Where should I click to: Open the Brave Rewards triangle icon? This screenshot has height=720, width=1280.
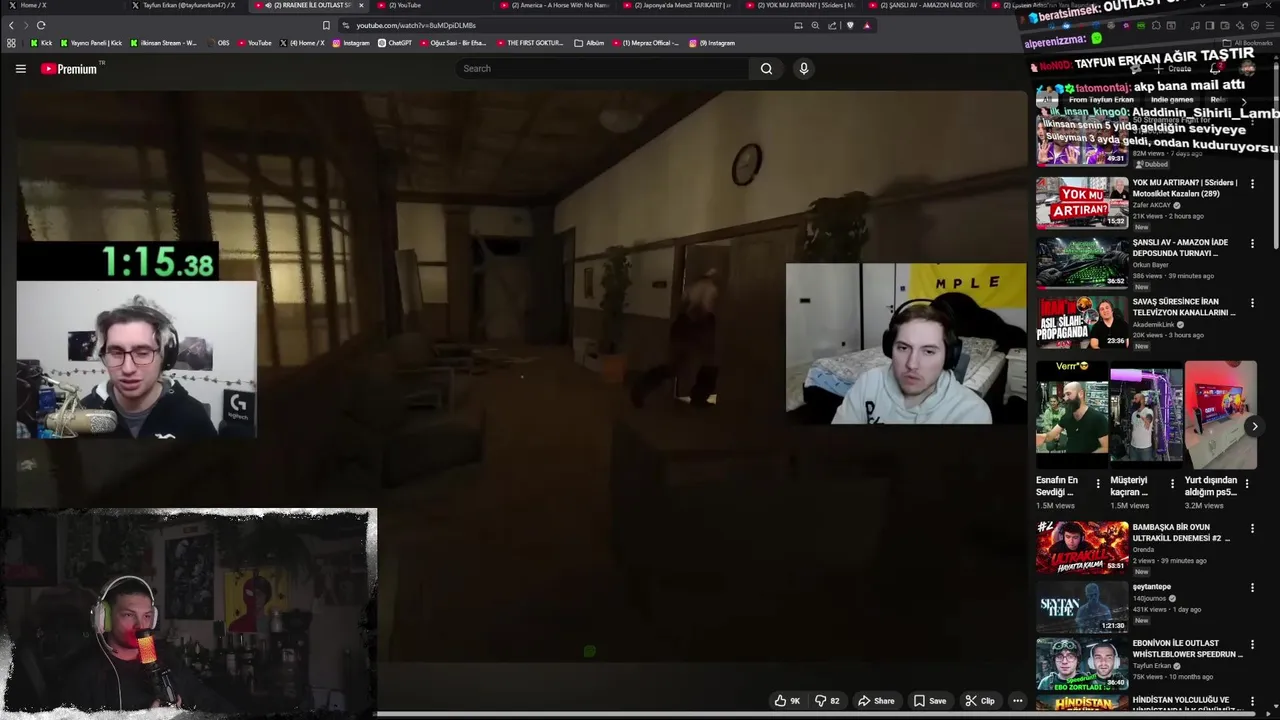tap(867, 25)
